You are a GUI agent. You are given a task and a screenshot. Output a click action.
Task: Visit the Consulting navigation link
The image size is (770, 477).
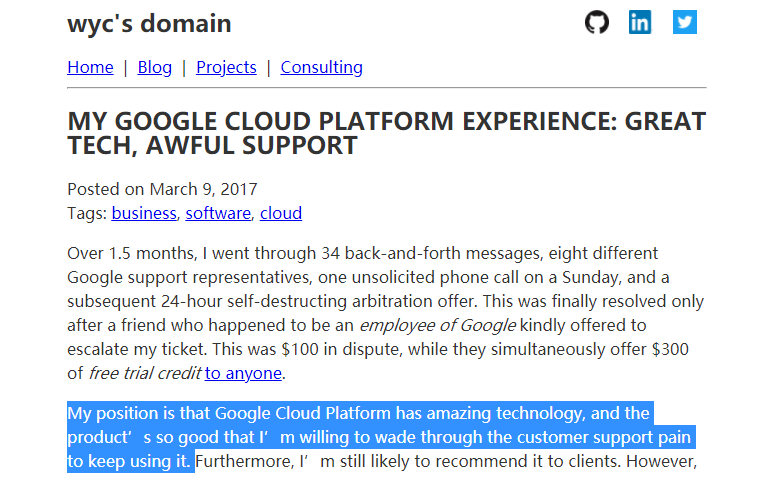pyautogui.click(x=322, y=67)
